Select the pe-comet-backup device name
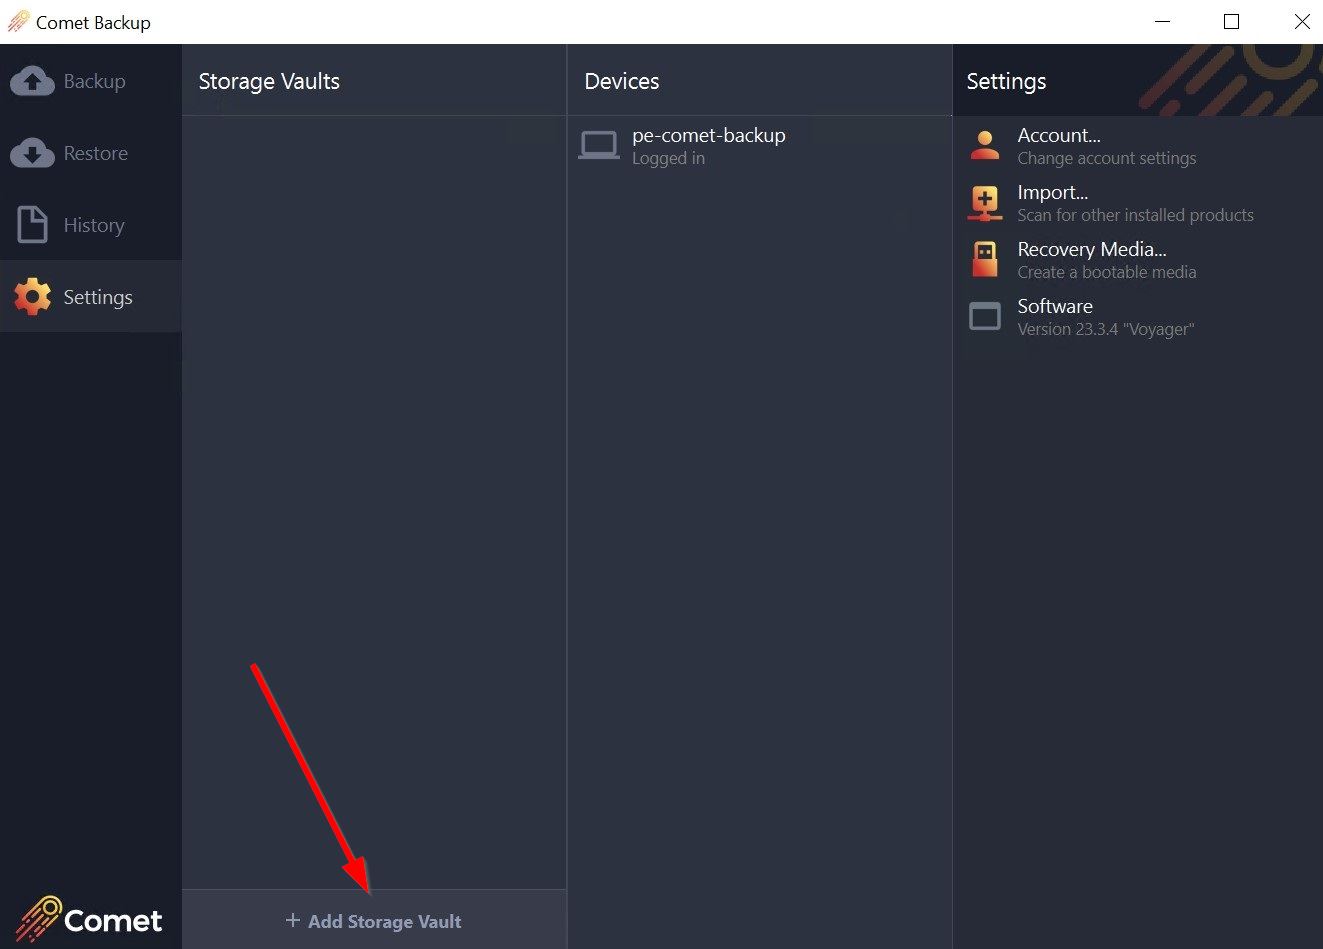This screenshot has width=1323, height=949. click(709, 135)
